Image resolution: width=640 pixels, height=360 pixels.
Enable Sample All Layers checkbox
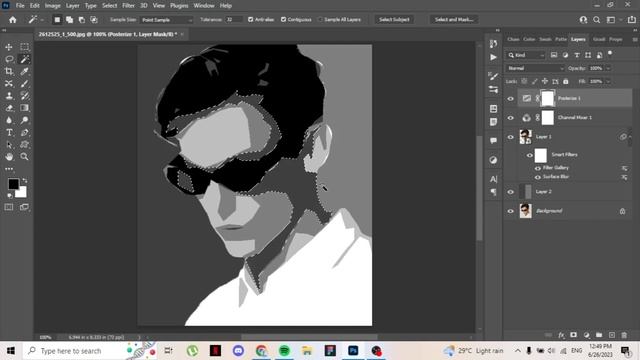[320, 20]
